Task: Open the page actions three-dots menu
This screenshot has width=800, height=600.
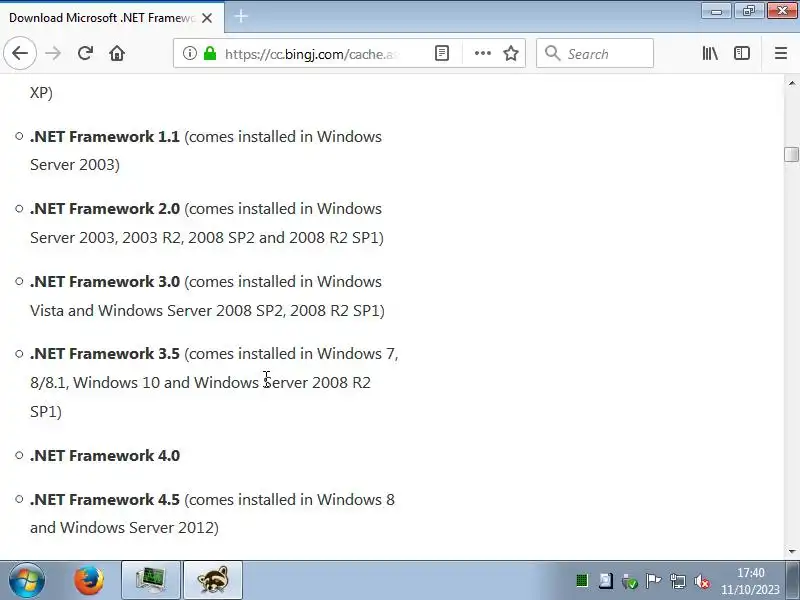Action: [483, 53]
